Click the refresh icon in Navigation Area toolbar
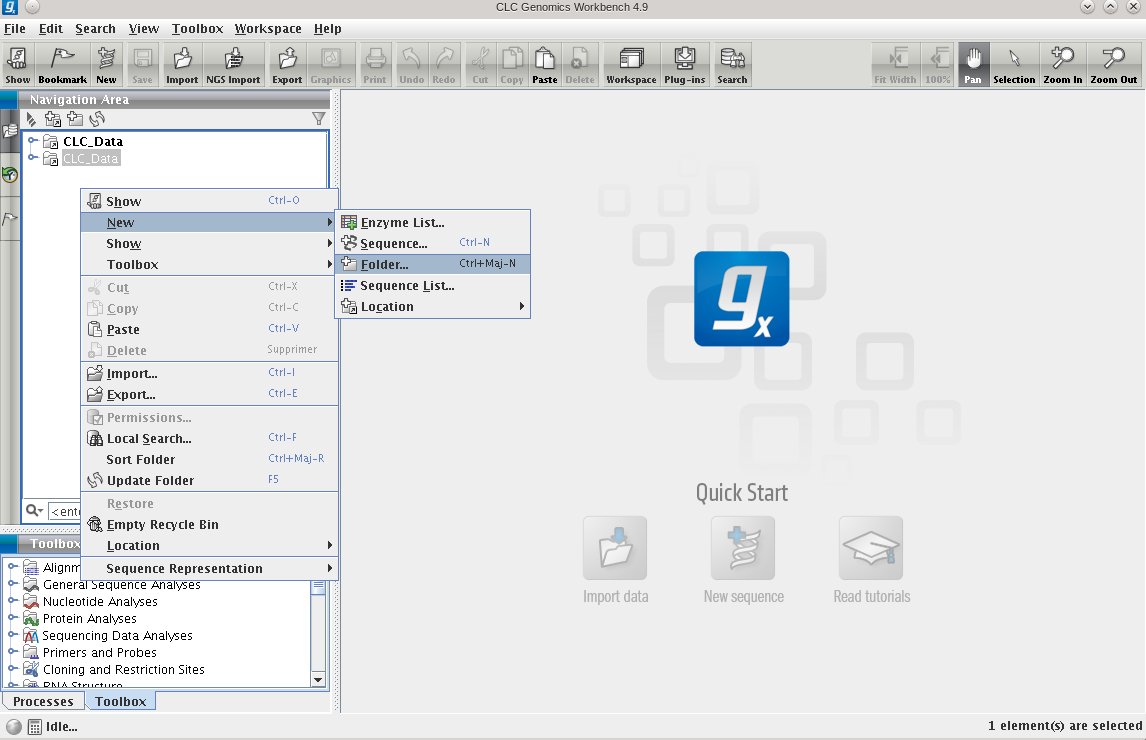The width and height of the screenshot is (1146, 740). 96,118
